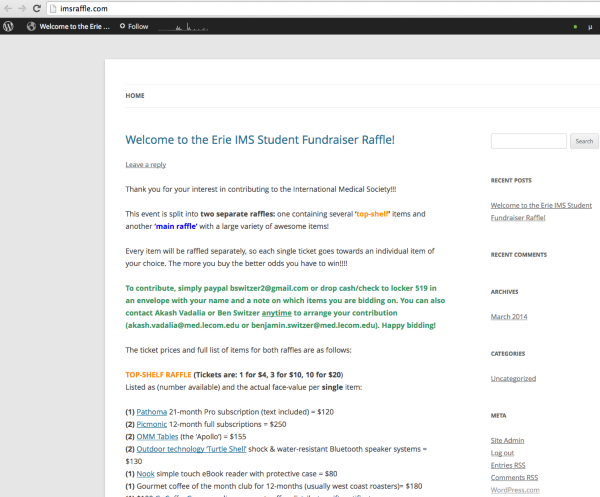Screen dimensions: 600x497
Task: Follow this blog from the admin bar
Action: click(134, 26)
